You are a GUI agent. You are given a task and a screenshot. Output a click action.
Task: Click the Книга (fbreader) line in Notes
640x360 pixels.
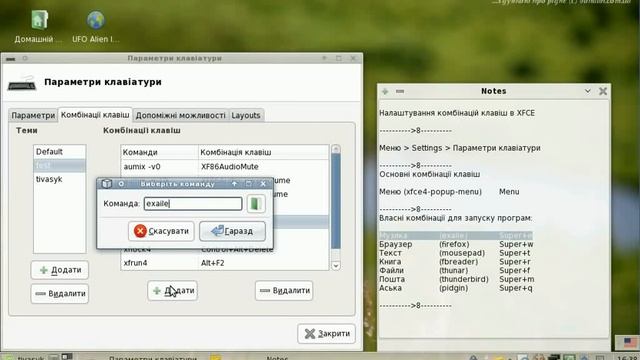(456, 262)
